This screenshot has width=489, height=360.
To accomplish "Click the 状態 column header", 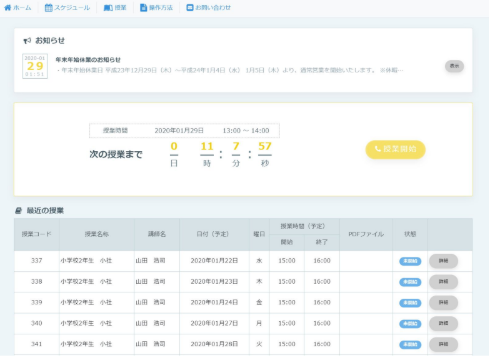I will tap(410, 234).
